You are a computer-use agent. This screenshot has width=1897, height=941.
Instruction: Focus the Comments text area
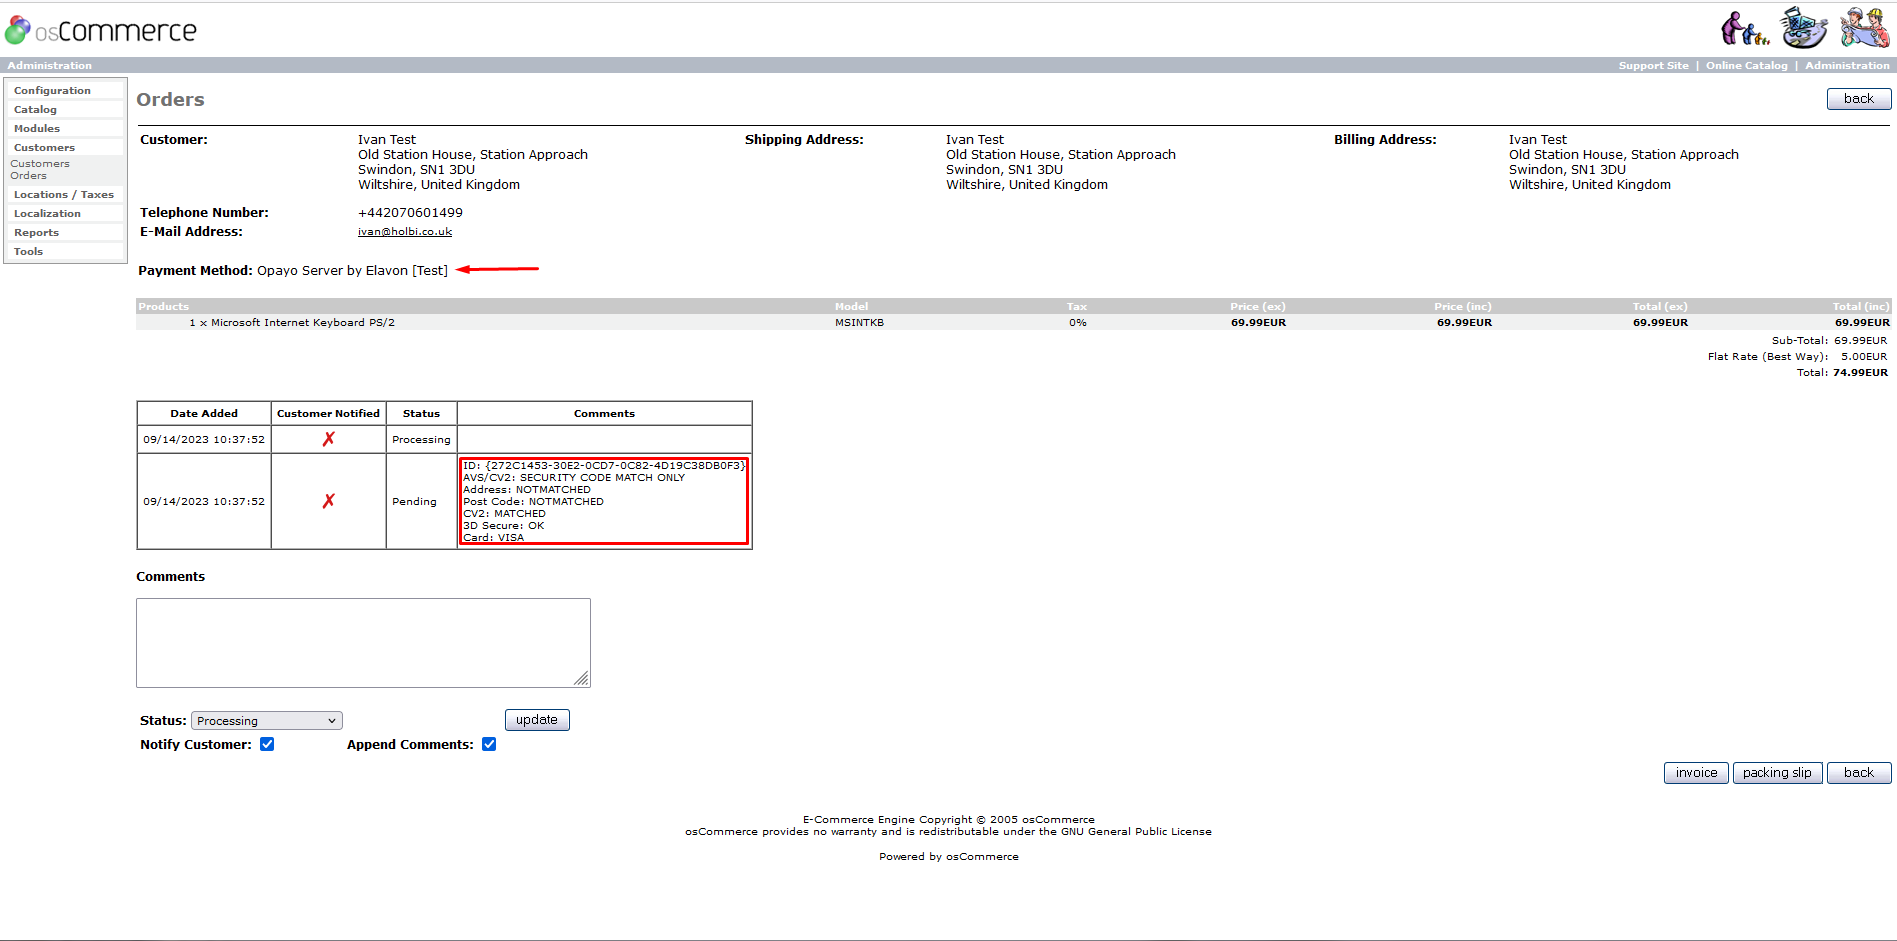point(363,643)
